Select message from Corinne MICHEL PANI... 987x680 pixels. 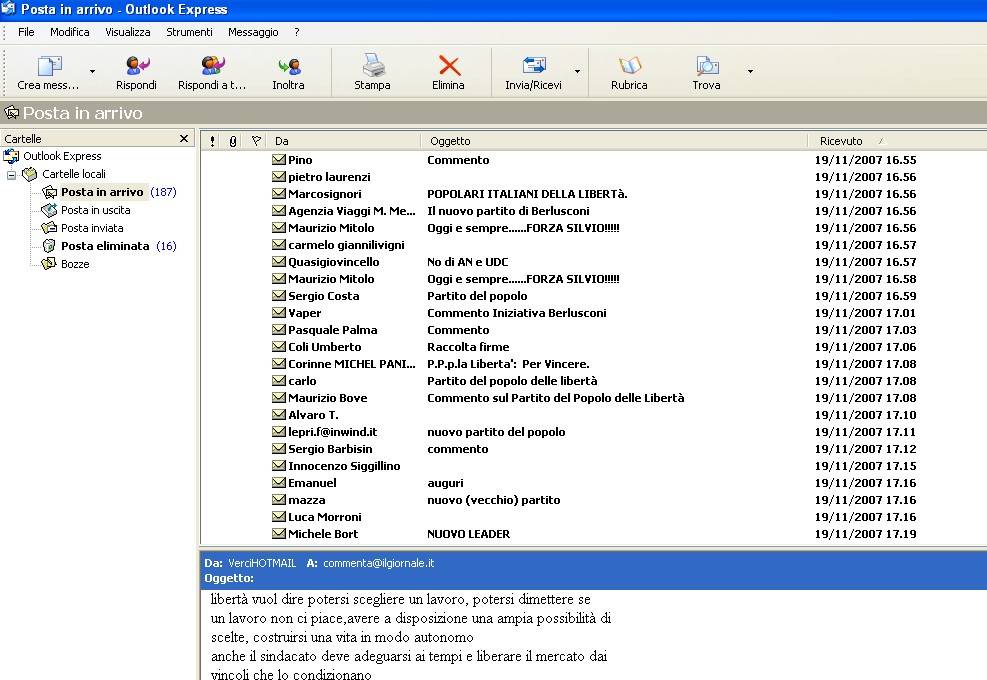click(594, 364)
